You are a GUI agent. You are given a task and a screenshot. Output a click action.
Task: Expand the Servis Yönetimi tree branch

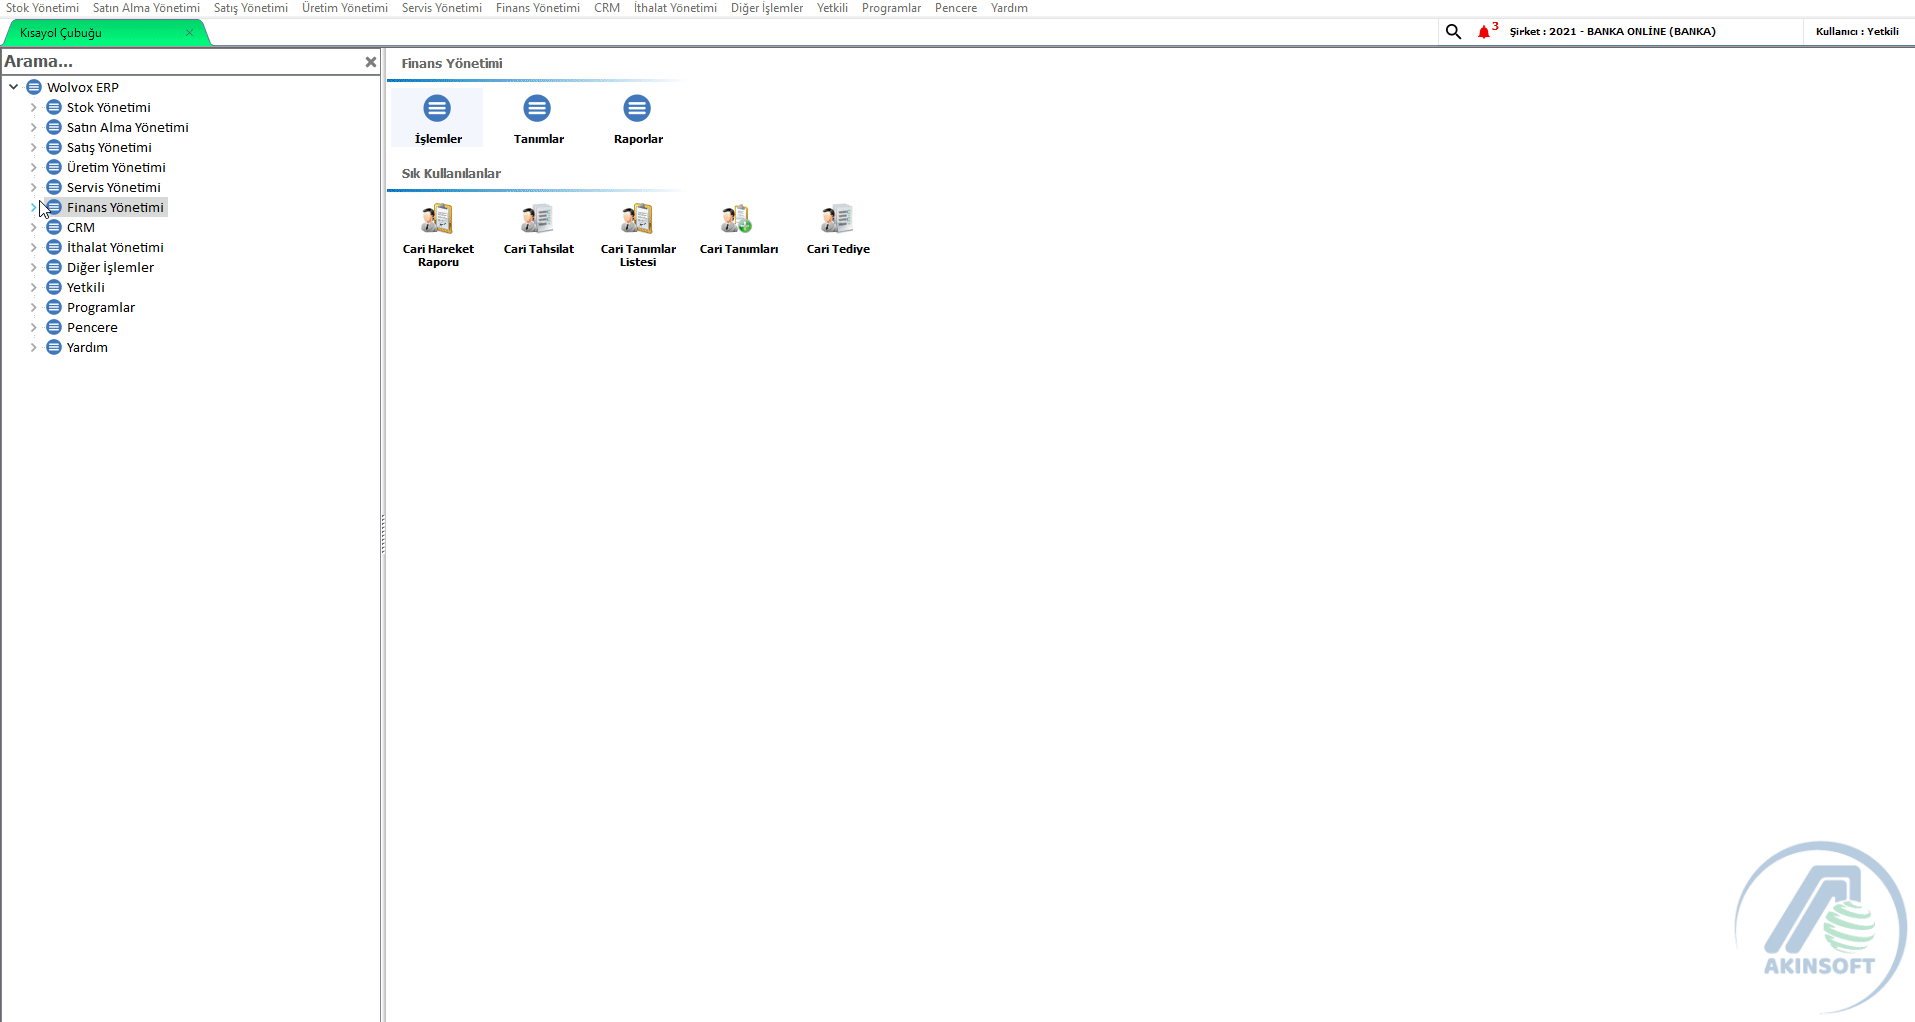coord(33,187)
